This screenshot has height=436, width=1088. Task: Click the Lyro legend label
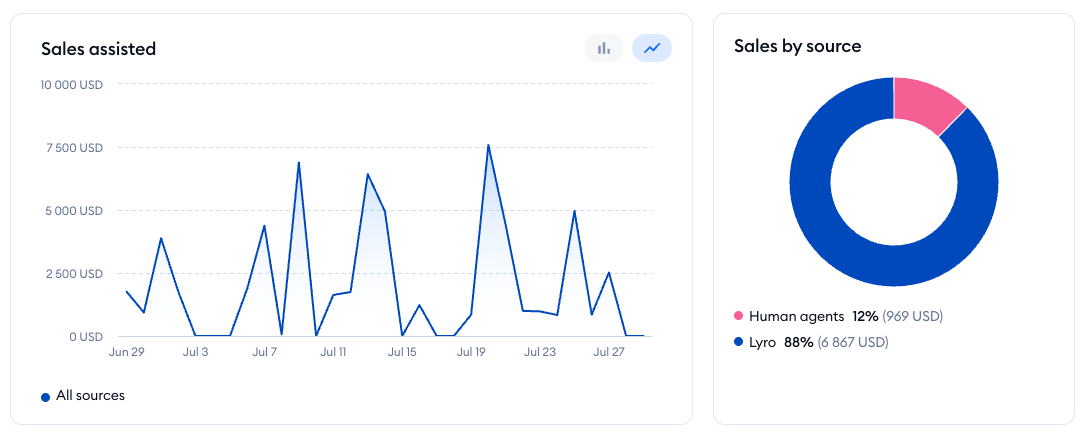763,342
